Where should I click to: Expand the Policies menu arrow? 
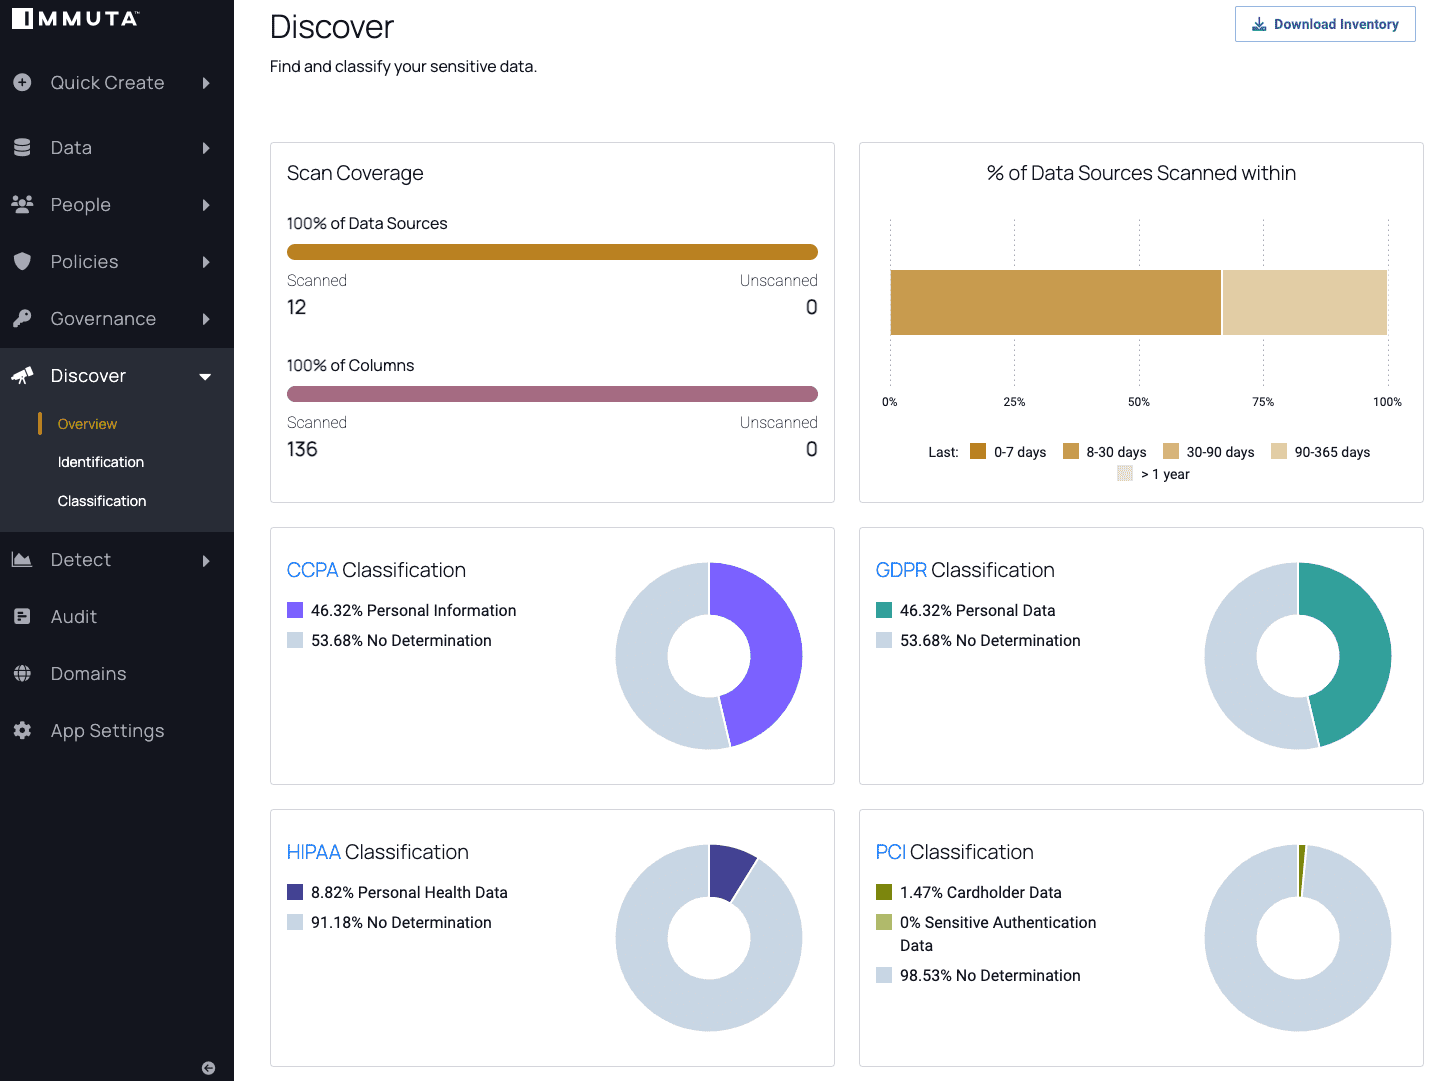point(206,262)
